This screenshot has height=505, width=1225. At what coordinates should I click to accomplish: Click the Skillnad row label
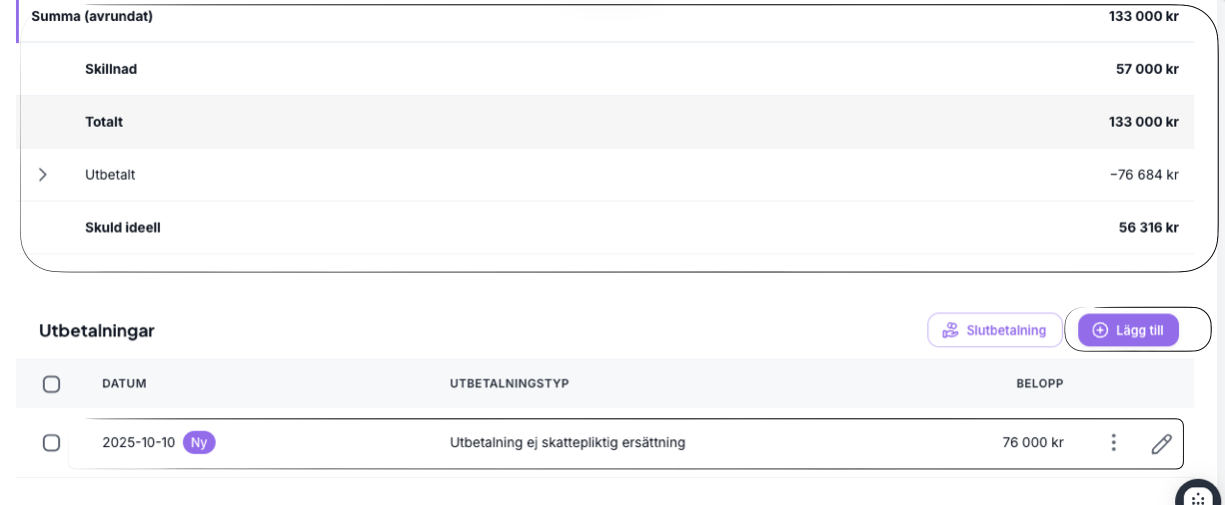pos(111,70)
